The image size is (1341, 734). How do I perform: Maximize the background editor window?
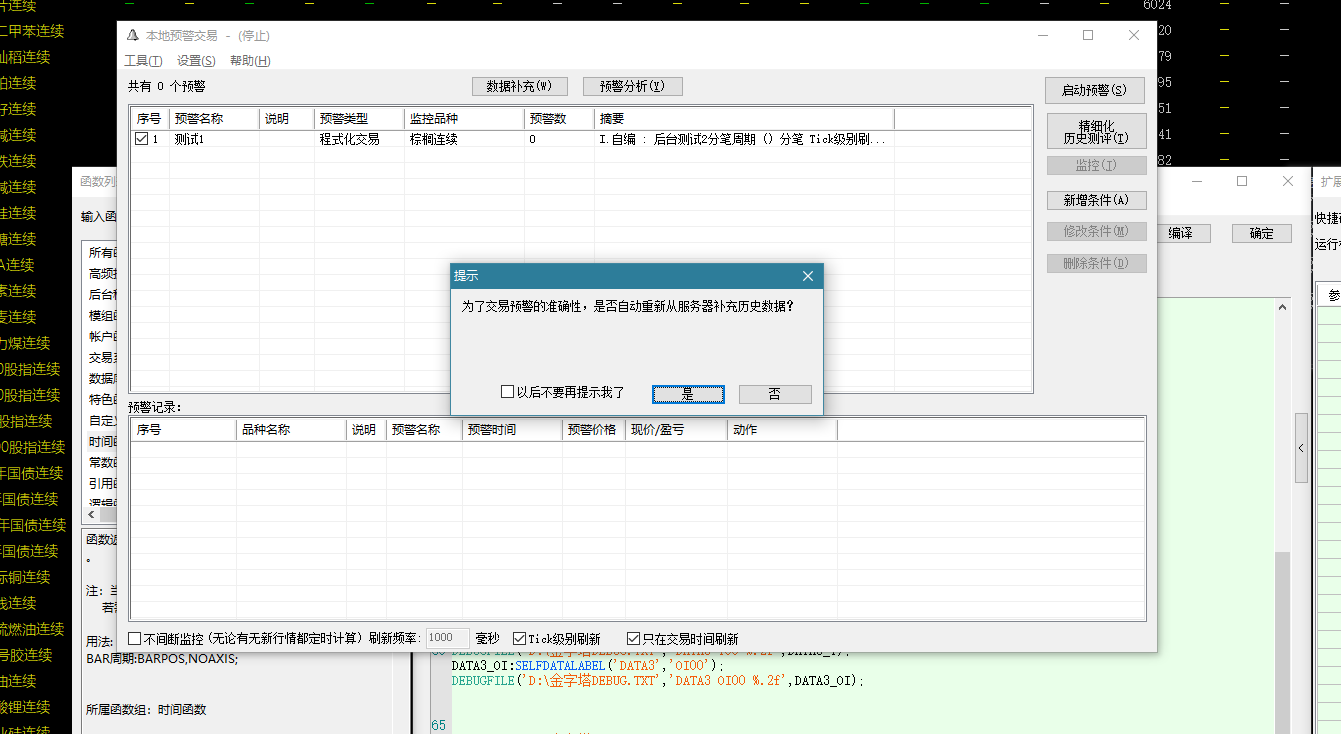[1242, 181]
